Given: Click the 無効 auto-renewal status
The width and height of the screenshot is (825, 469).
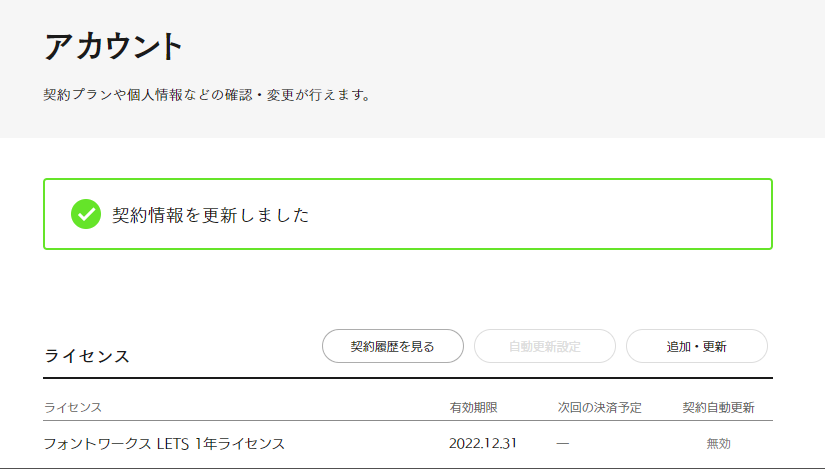Looking at the screenshot, I should [x=718, y=443].
